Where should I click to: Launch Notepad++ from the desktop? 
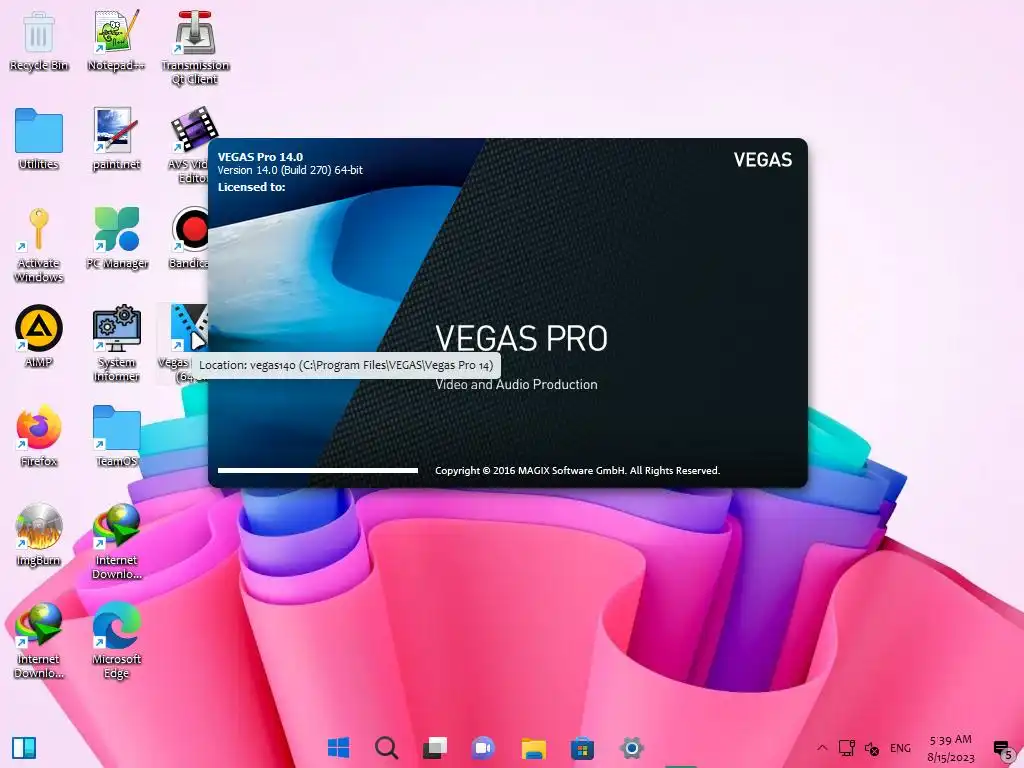116,40
